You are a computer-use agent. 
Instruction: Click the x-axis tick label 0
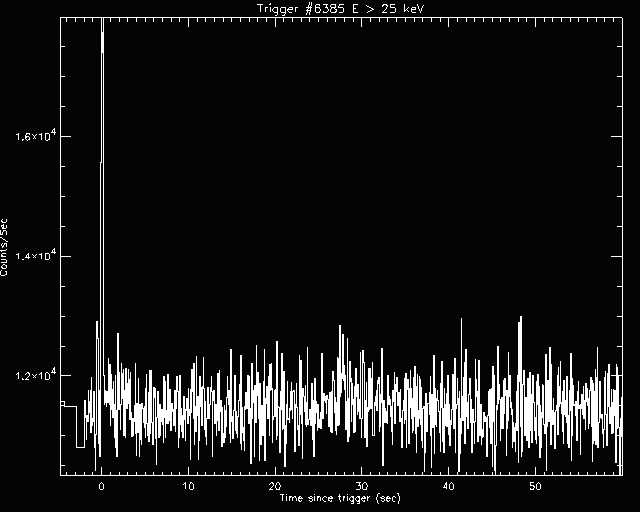(102, 486)
